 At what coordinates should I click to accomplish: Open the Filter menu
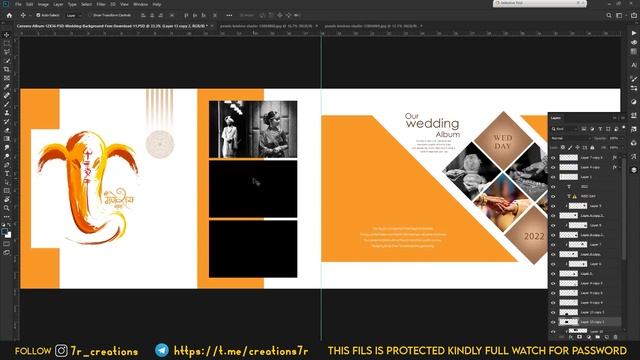[101, 4]
